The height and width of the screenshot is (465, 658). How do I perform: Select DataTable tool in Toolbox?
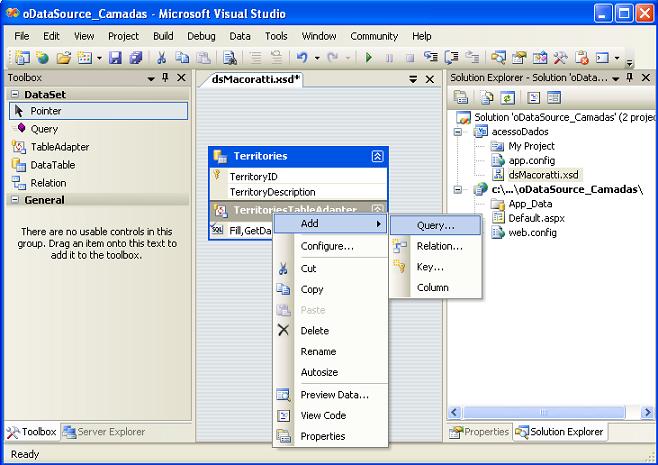98,165
